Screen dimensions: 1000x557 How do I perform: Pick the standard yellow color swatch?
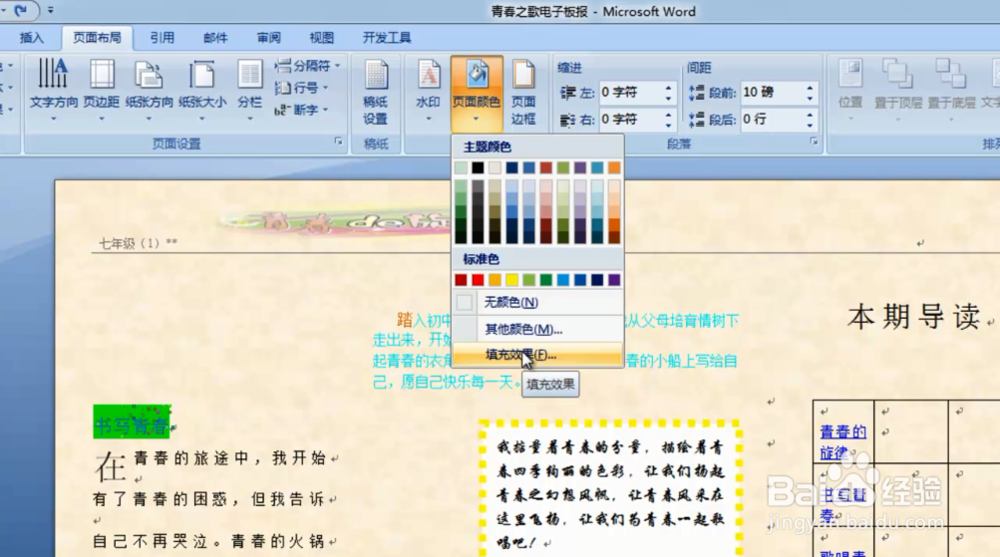tap(512, 280)
